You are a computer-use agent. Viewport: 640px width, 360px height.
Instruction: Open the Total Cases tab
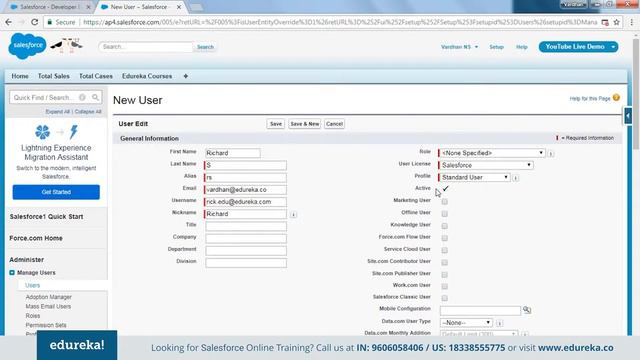[x=96, y=76]
